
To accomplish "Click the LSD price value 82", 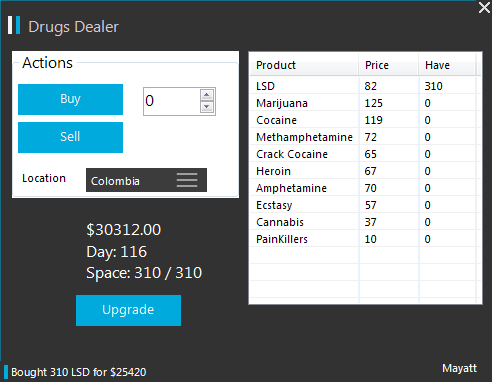I will pyautogui.click(x=370, y=86).
